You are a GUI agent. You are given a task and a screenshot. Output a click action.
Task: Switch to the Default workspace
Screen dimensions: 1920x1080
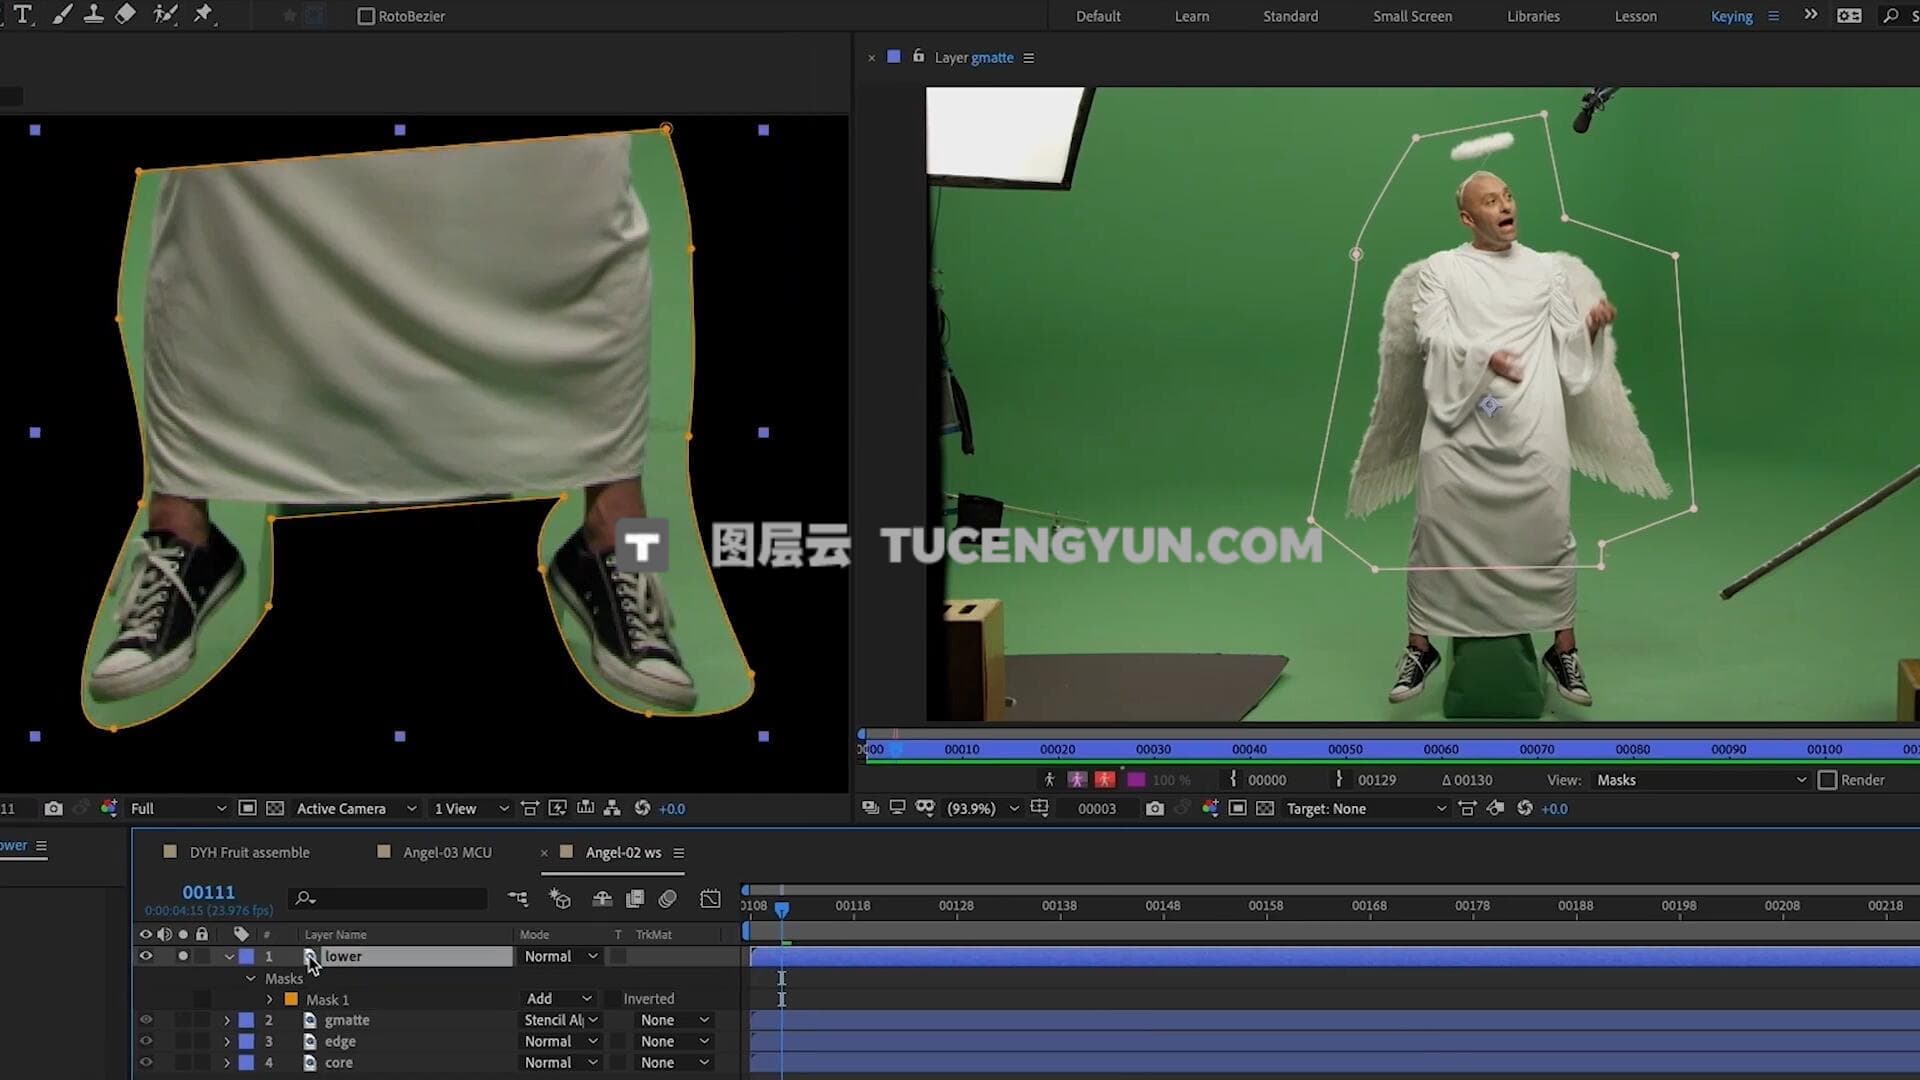(x=1098, y=16)
